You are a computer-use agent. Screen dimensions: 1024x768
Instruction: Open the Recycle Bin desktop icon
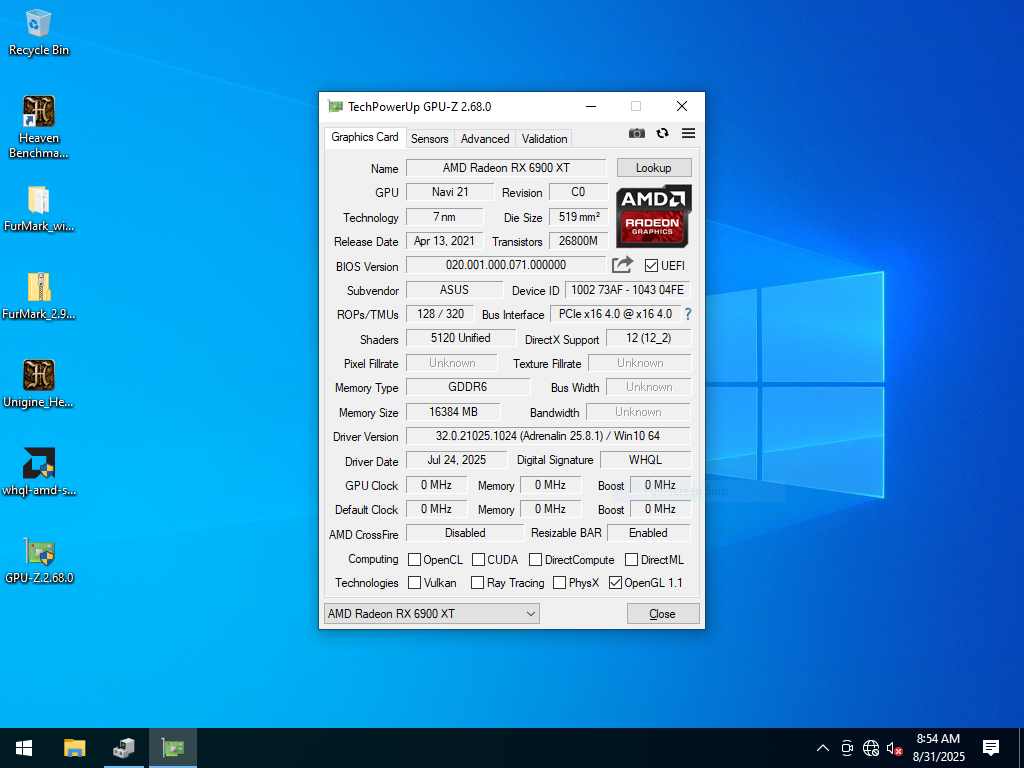pos(39,33)
